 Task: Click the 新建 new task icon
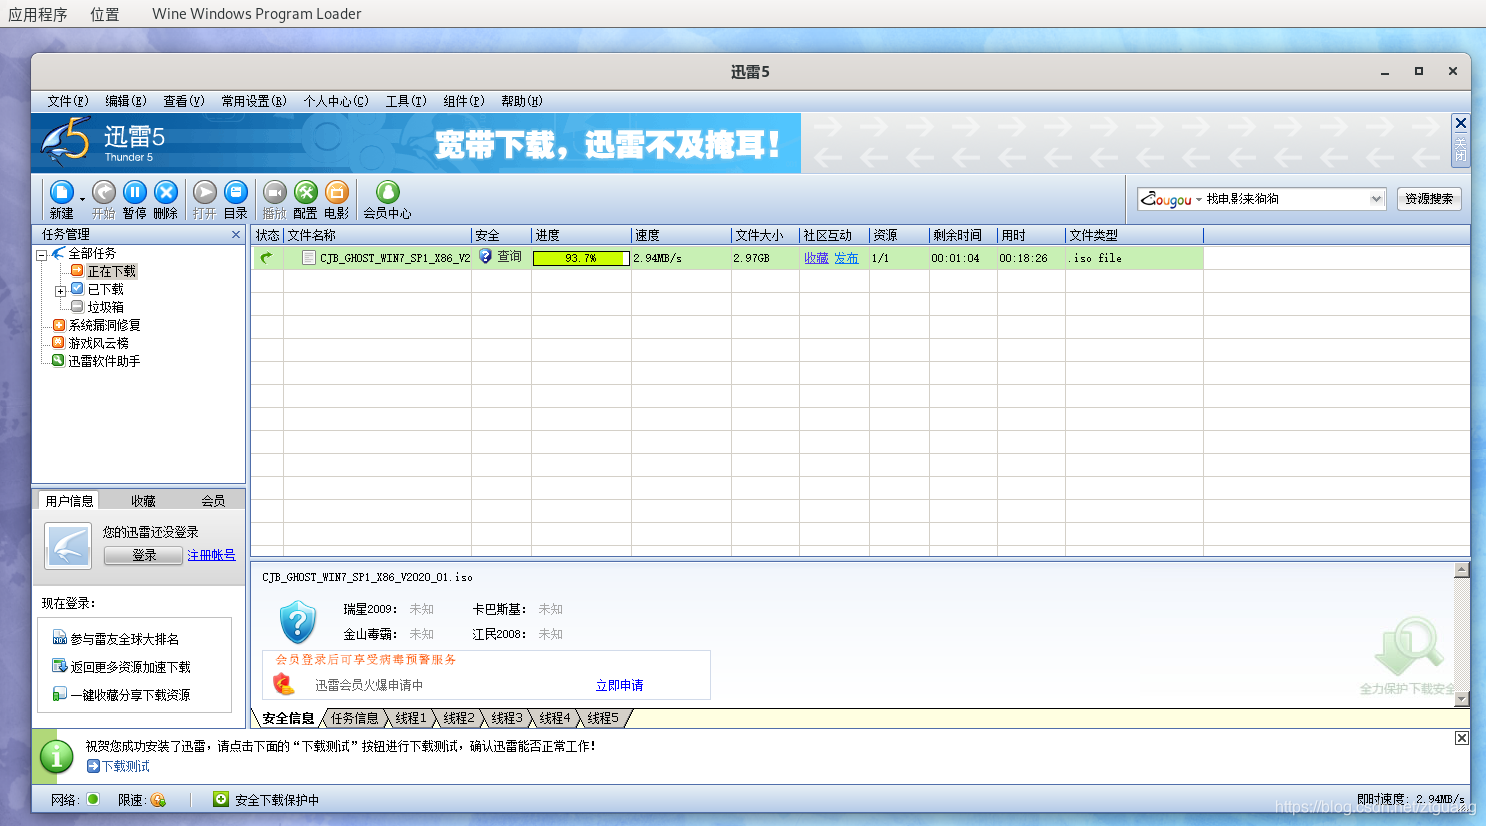[62, 192]
